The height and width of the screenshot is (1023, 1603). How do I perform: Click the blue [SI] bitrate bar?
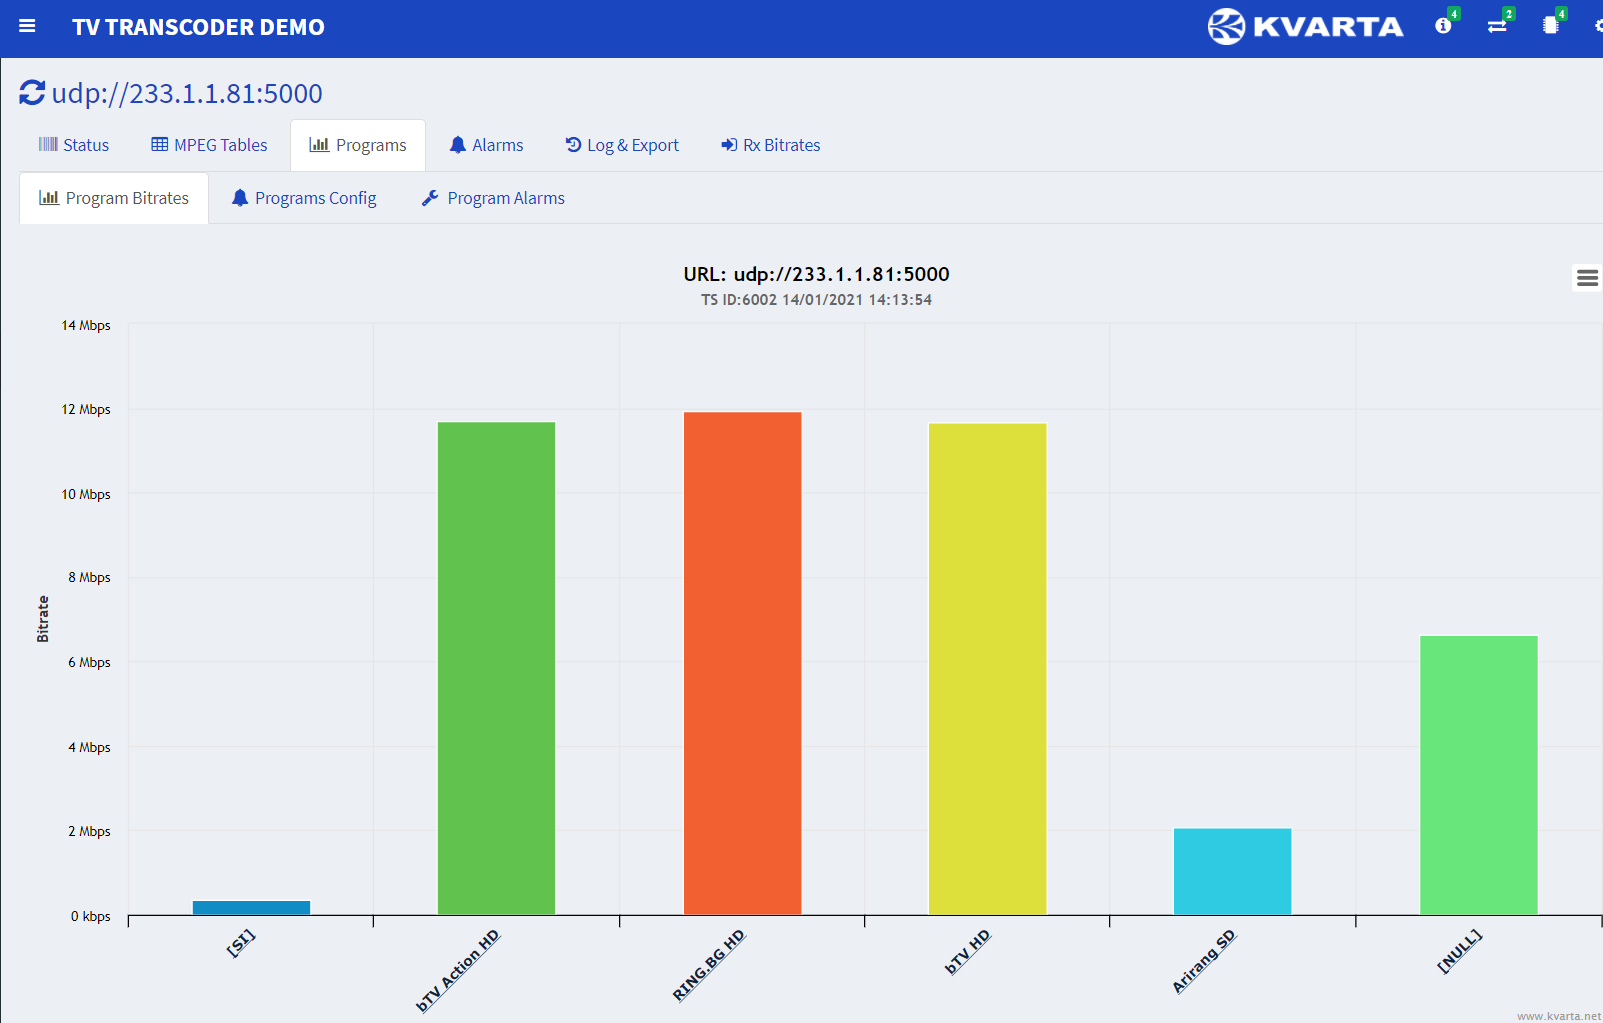pos(251,907)
